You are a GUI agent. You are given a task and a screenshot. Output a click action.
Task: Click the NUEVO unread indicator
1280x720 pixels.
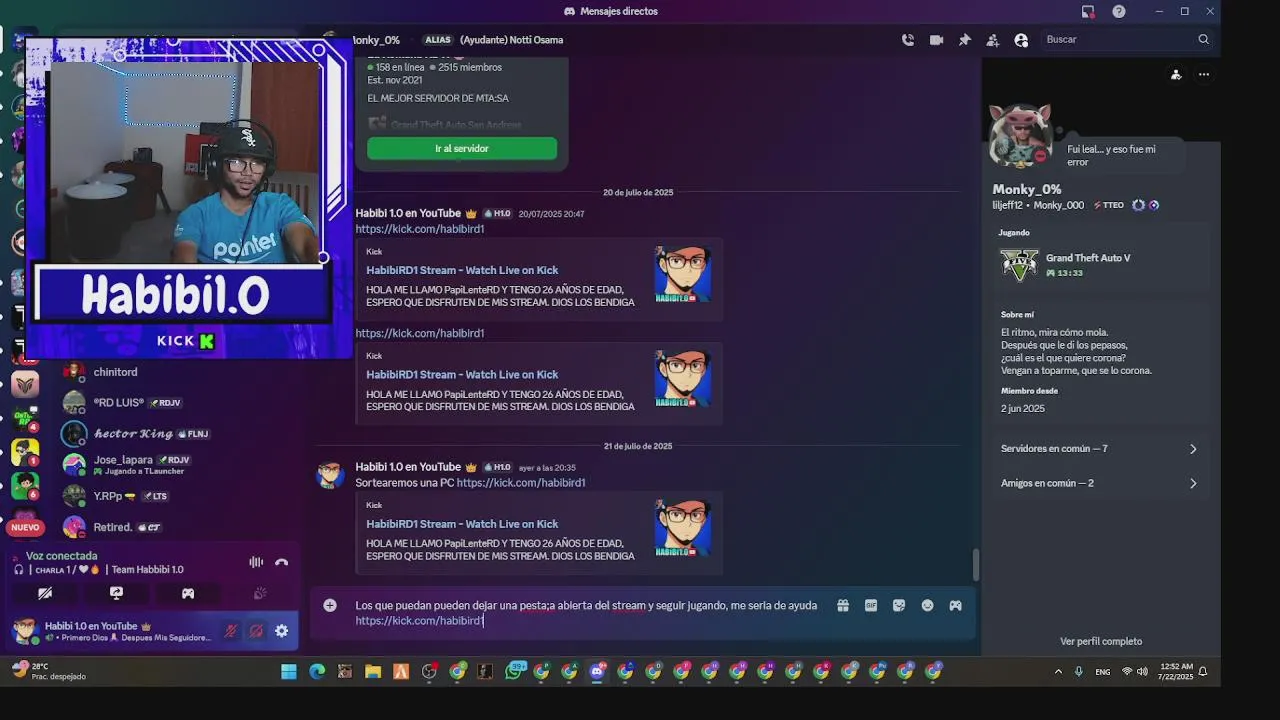(25, 527)
